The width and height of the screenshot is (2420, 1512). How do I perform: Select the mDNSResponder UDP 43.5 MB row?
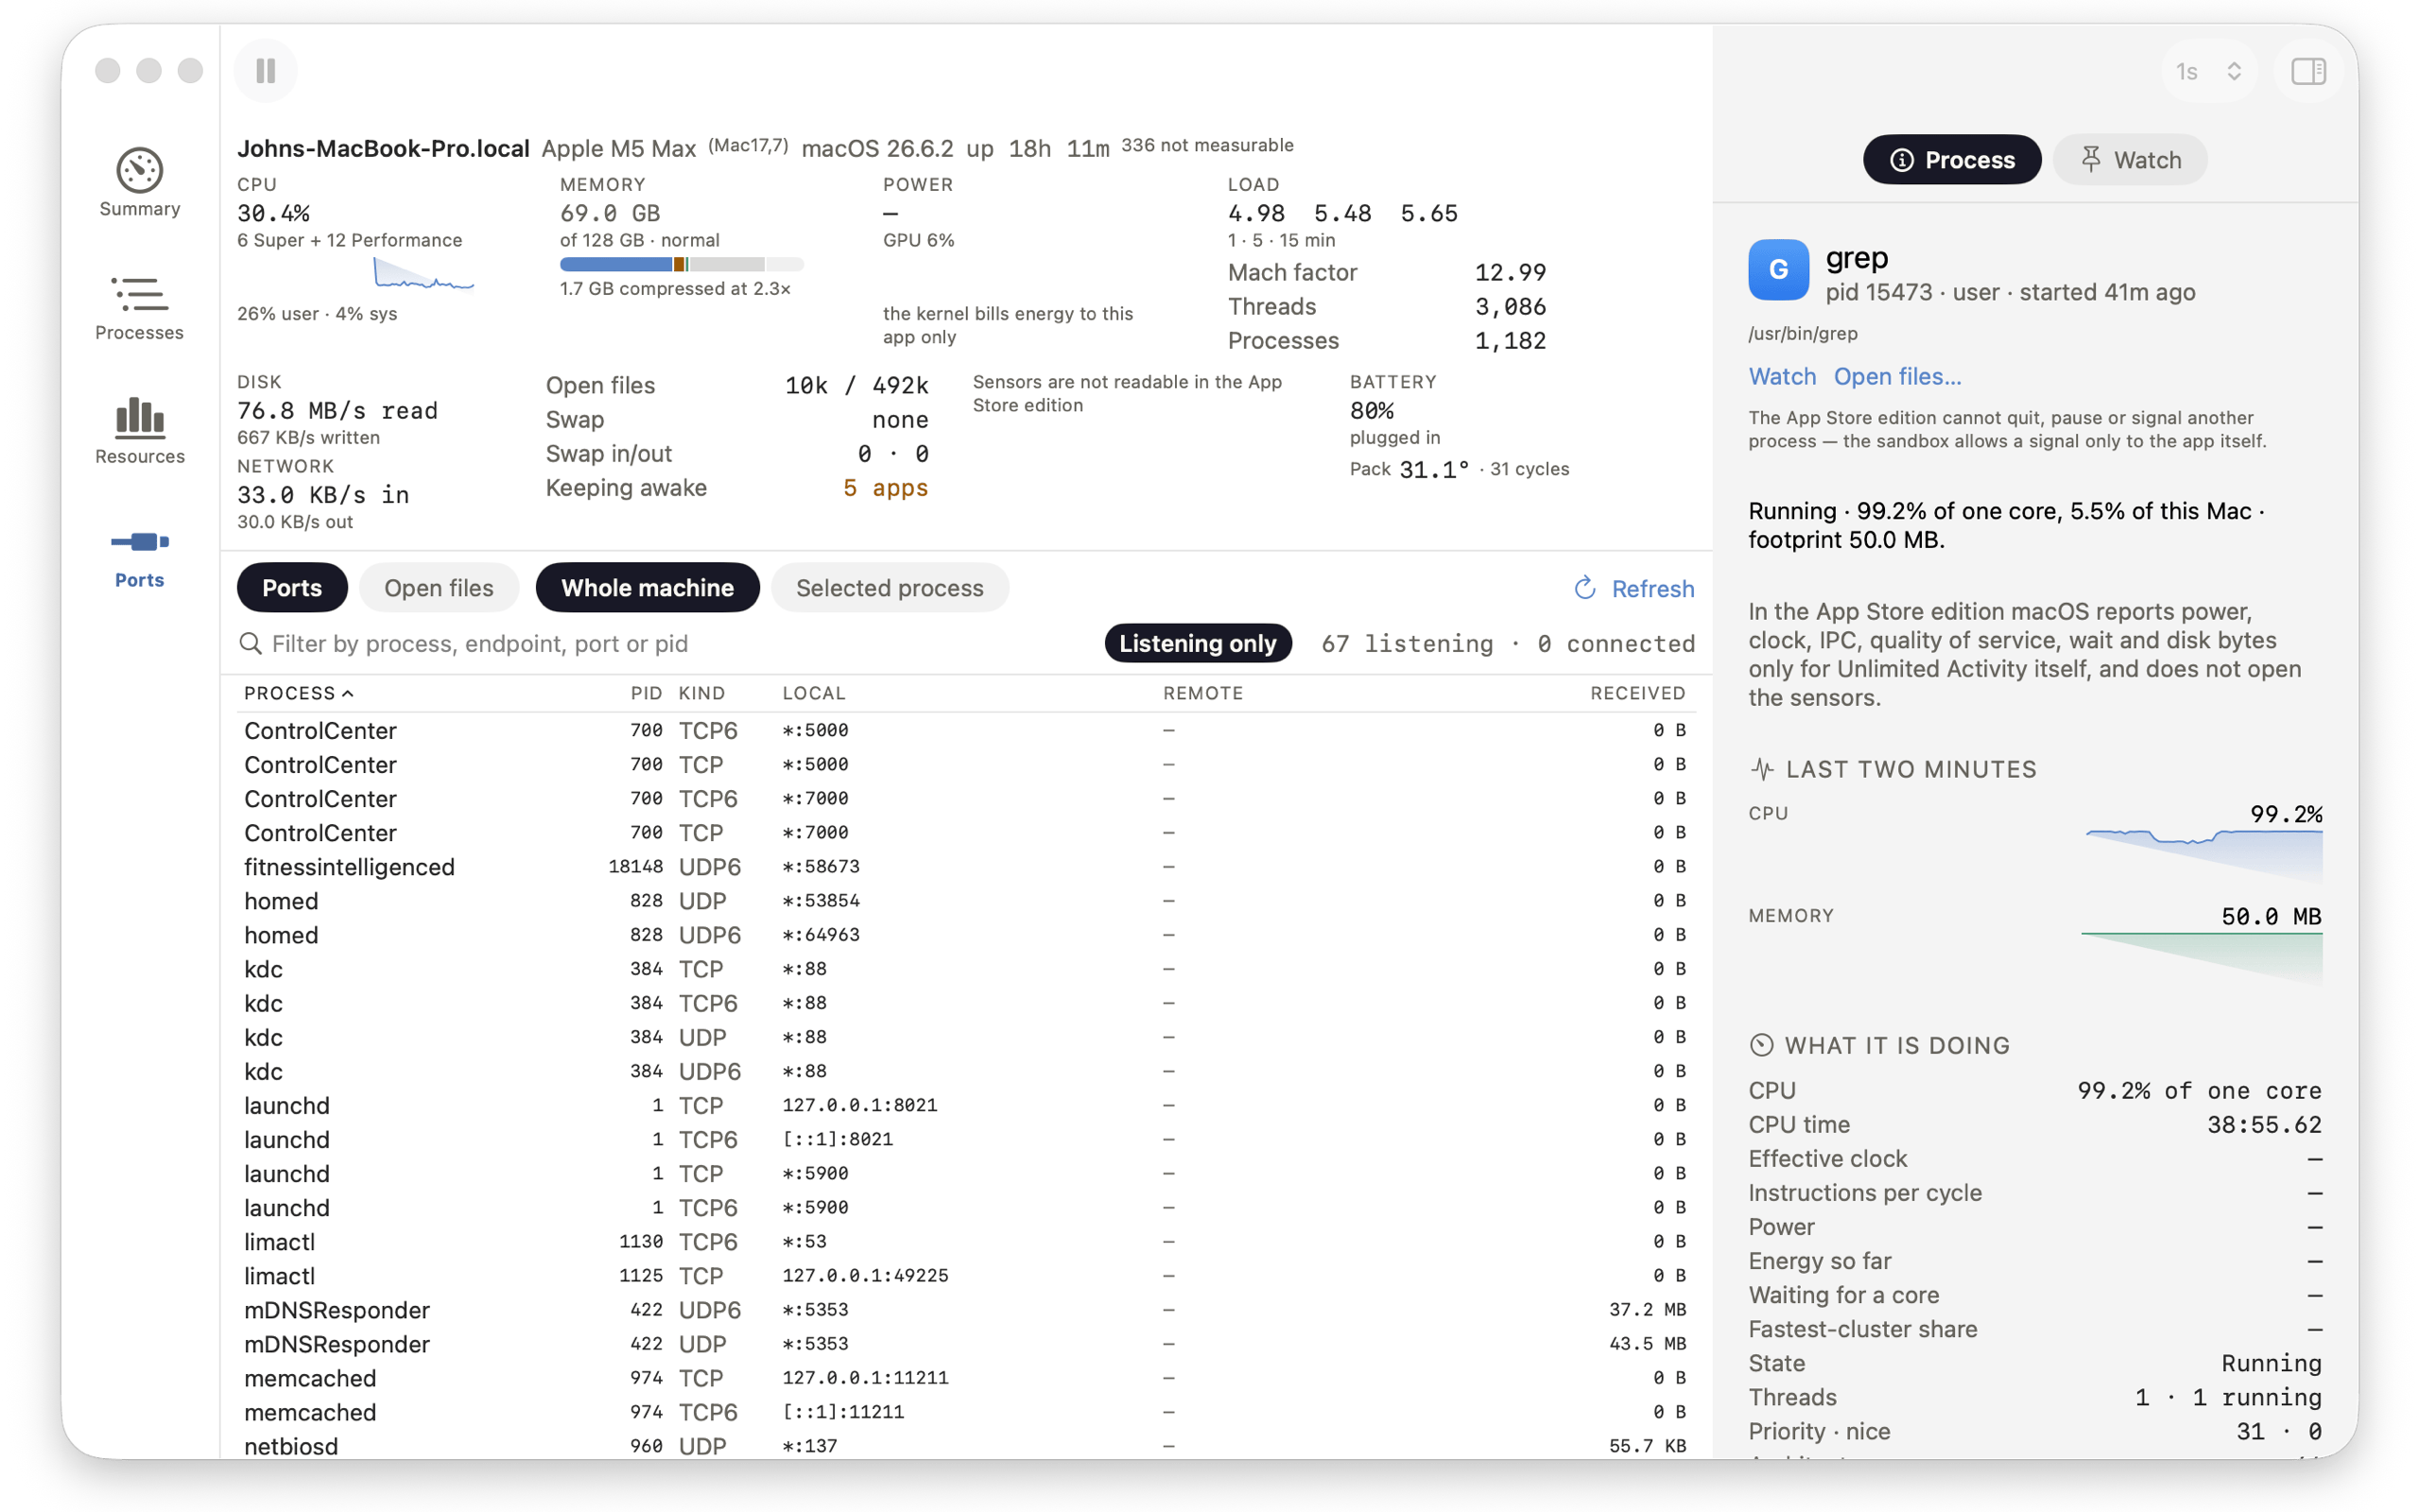tap(966, 1344)
